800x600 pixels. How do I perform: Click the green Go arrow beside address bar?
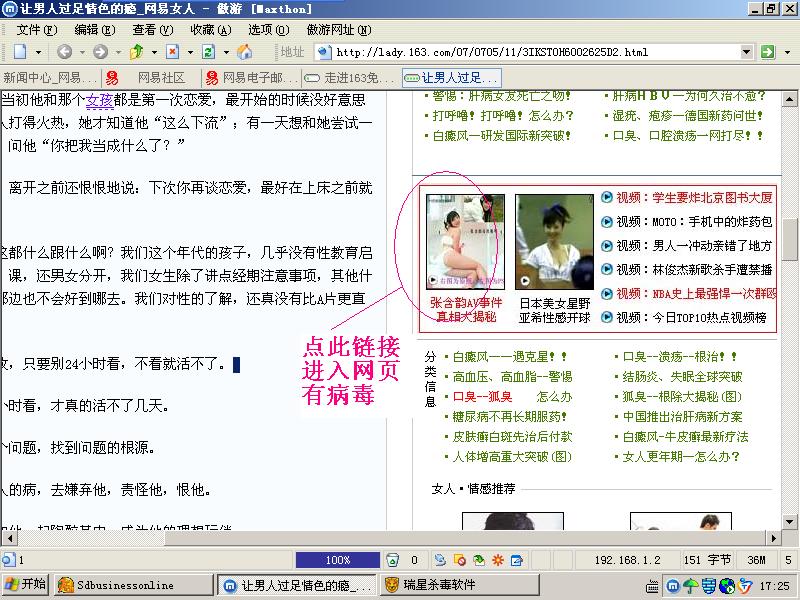point(767,52)
